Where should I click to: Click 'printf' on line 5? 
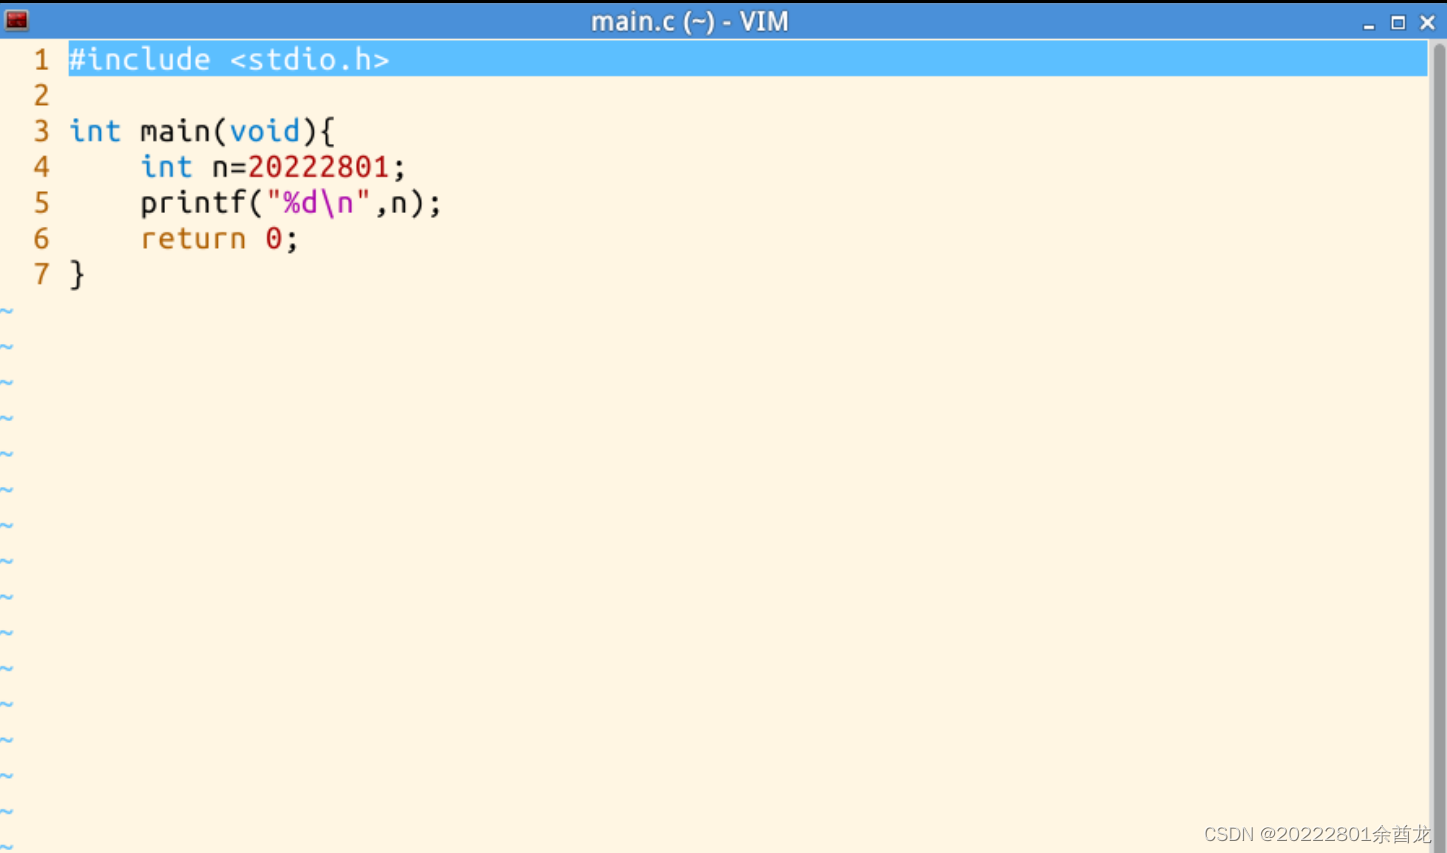coord(193,203)
